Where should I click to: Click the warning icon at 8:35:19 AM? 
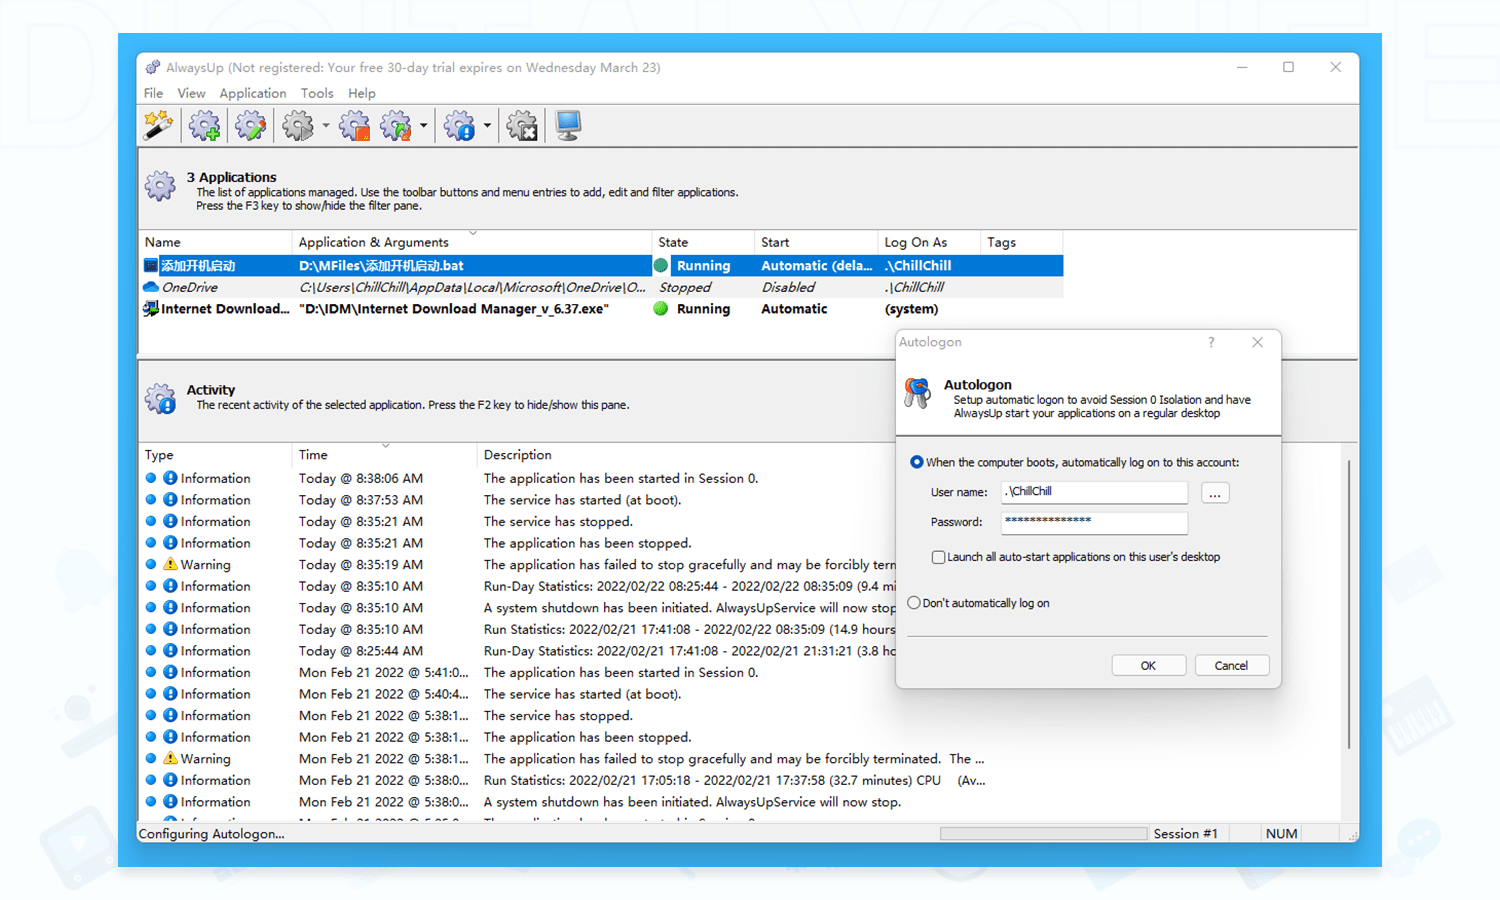click(170, 564)
